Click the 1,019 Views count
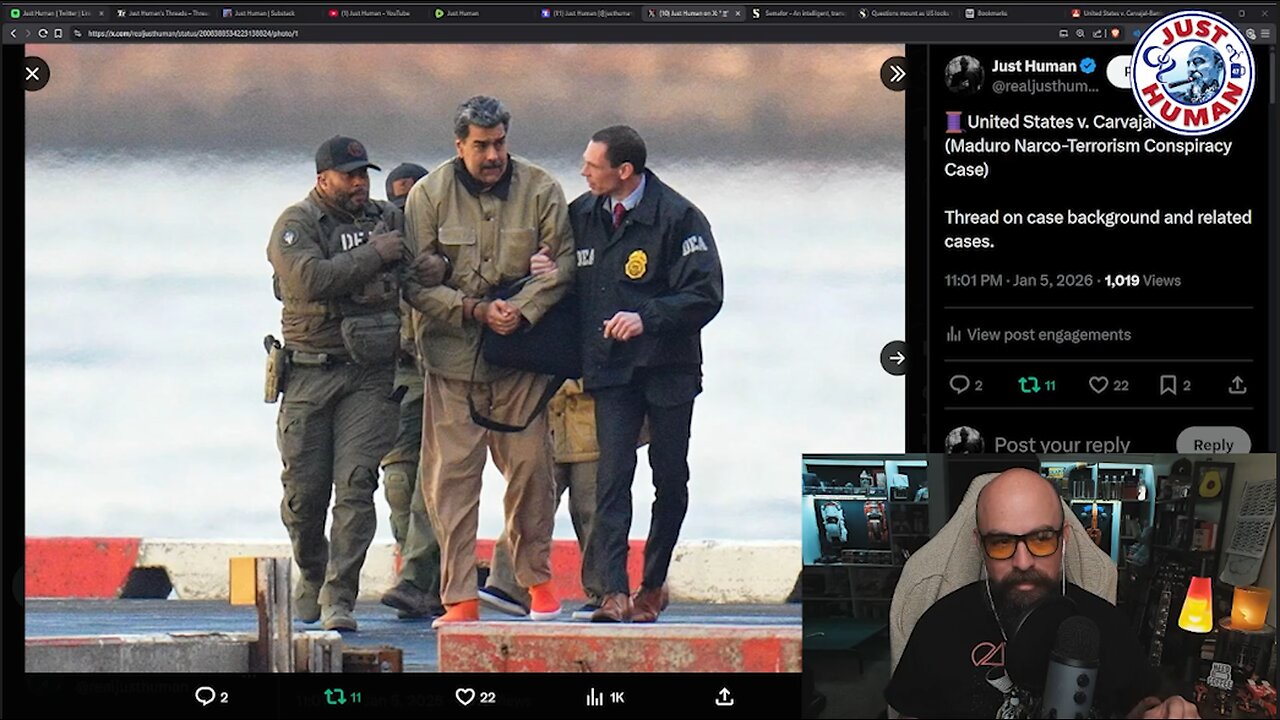Viewport: 1280px width, 720px height. pyautogui.click(x=1142, y=281)
